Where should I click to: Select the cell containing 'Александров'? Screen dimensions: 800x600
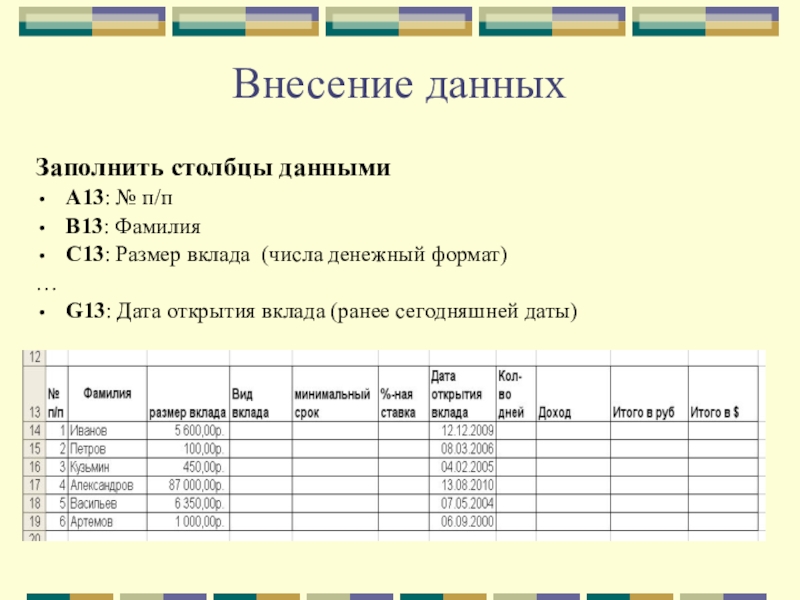pyautogui.click(x=108, y=485)
